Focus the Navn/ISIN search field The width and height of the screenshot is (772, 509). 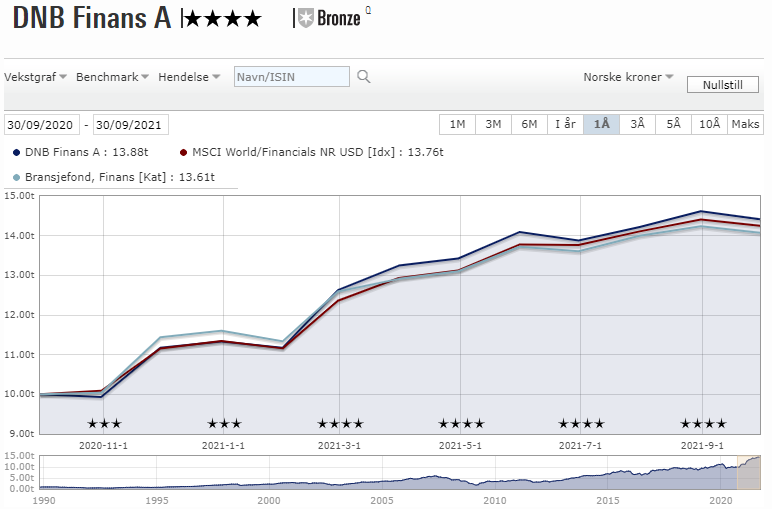(x=291, y=77)
